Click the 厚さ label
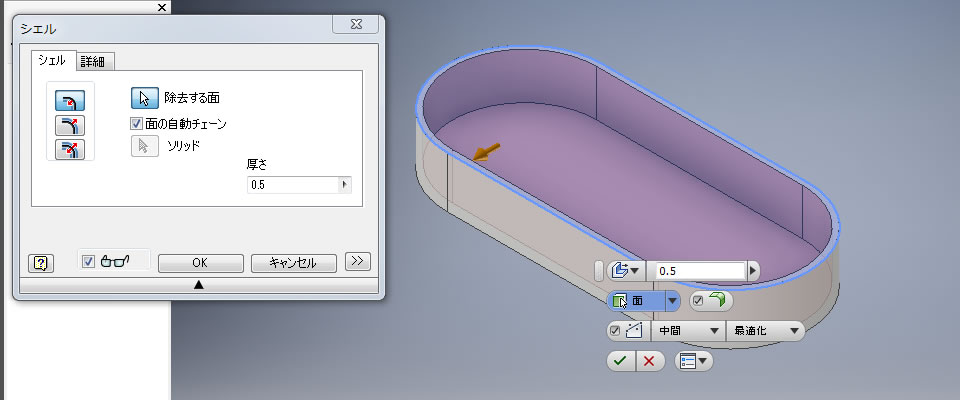960x400 pixels. (x=257, y=165)
